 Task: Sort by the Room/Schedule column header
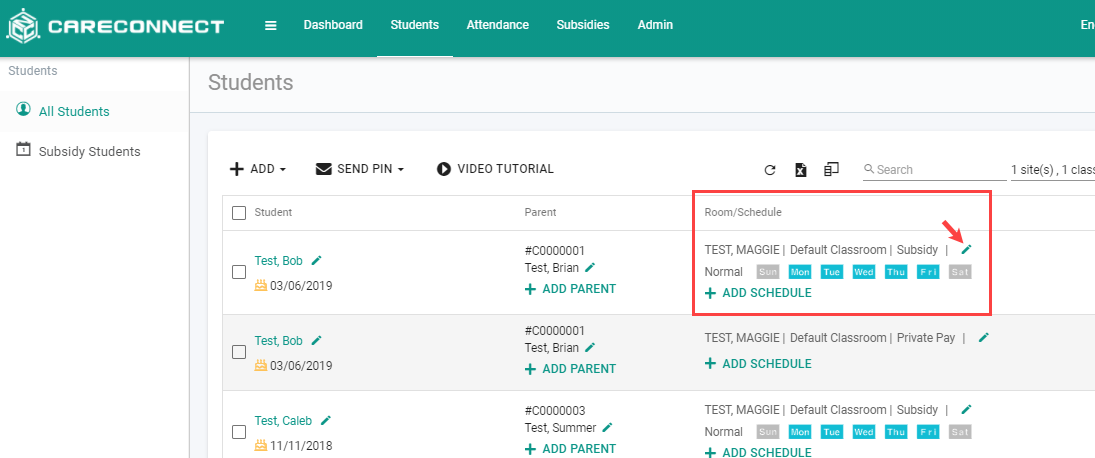pyautogui.click(x=743, y=212)
